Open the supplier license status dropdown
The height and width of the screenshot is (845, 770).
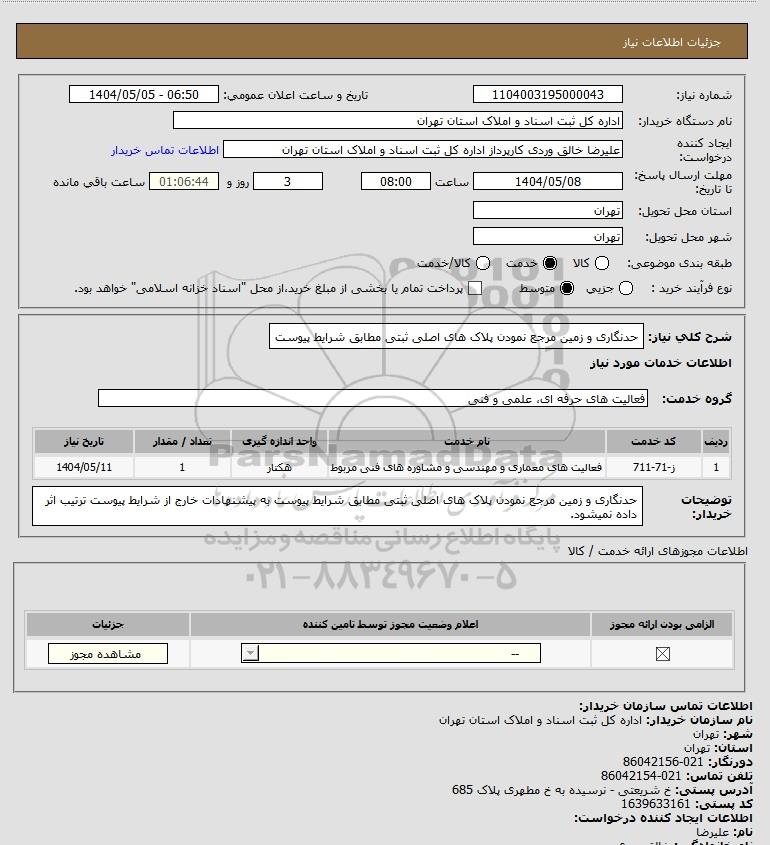click(391, 653)
